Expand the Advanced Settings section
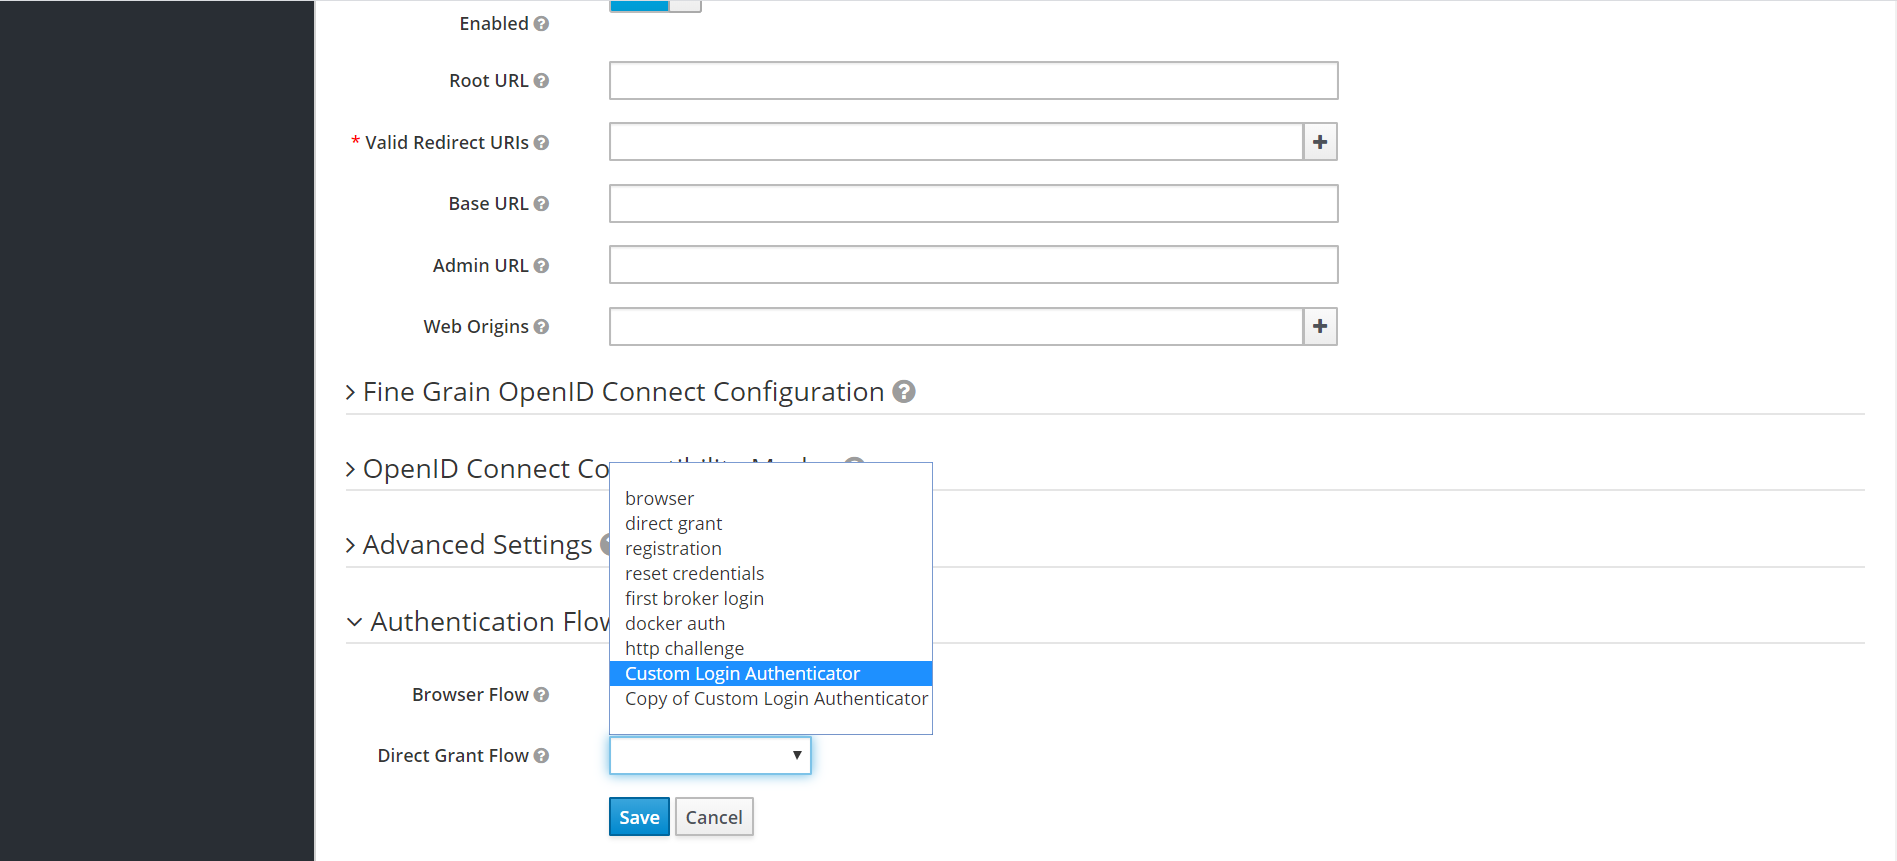1897x861 pixels. [477, 545]
